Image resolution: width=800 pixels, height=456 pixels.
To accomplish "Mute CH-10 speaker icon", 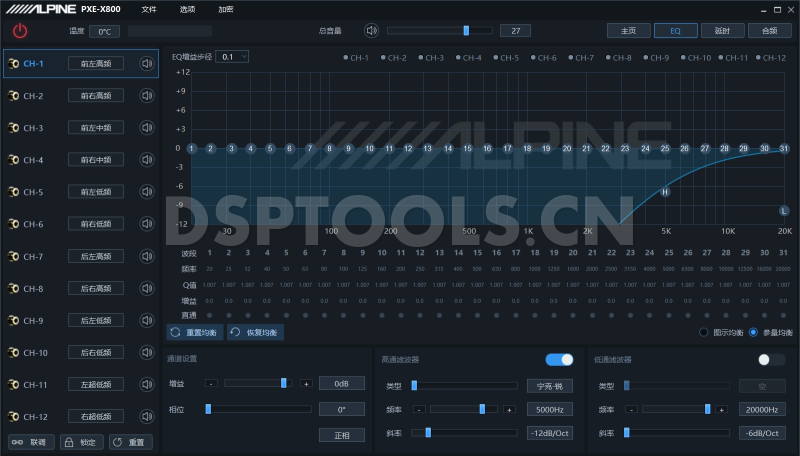I will click(x=147, y=352).
